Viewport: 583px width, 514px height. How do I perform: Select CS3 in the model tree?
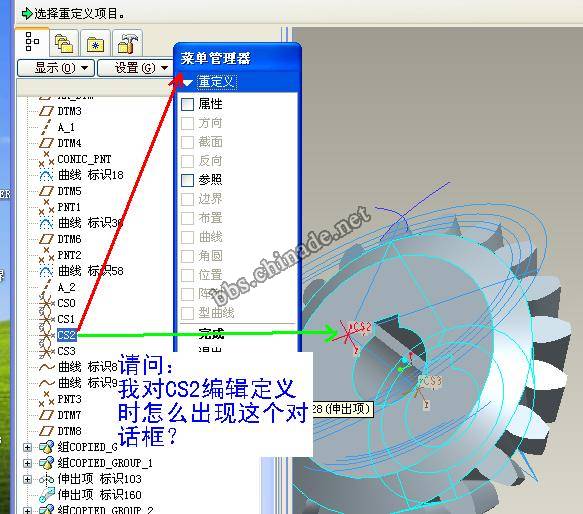[x=67, y=351]
